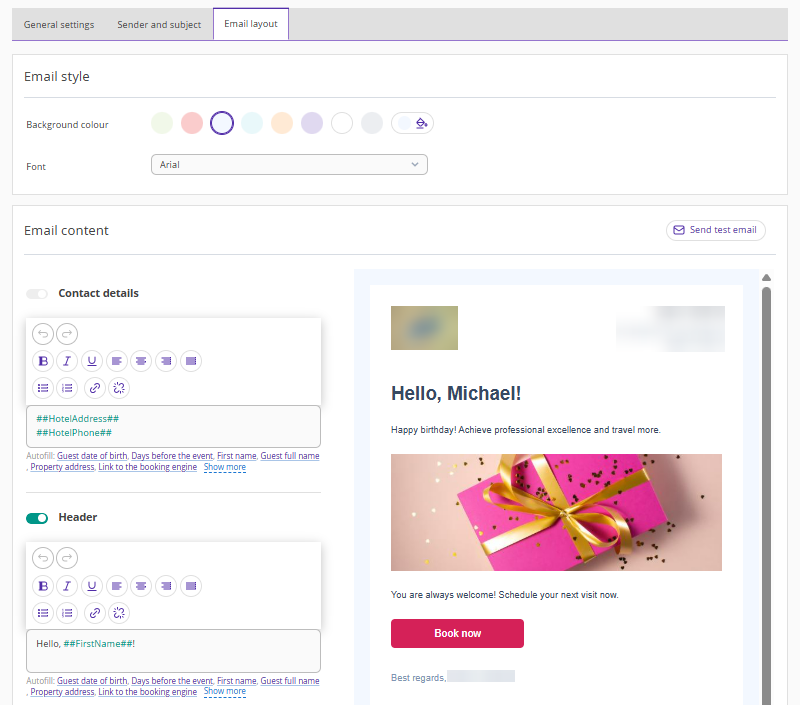Switch to Sender and subject tab
This screenshot has height=705, width=800.
pos(159,24)
